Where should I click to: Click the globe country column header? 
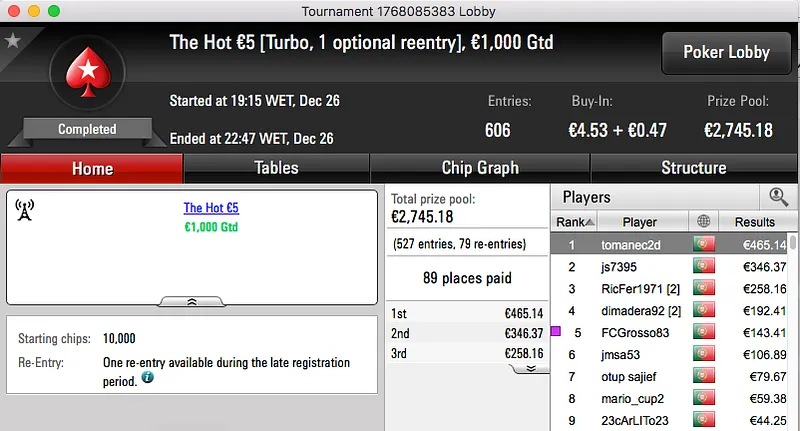[x=703, y=221]
